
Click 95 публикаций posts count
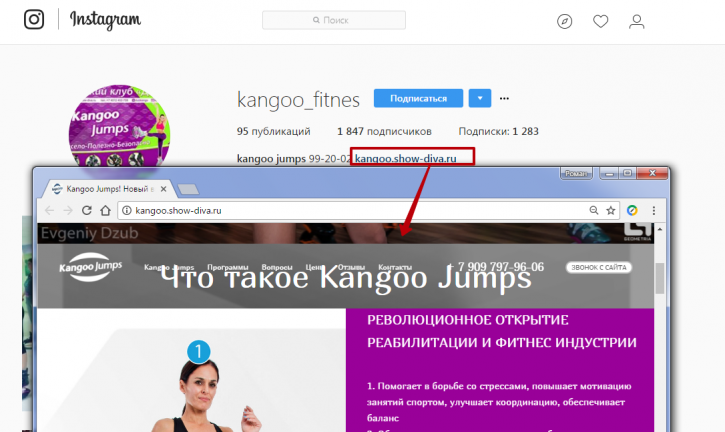(274, 131)
